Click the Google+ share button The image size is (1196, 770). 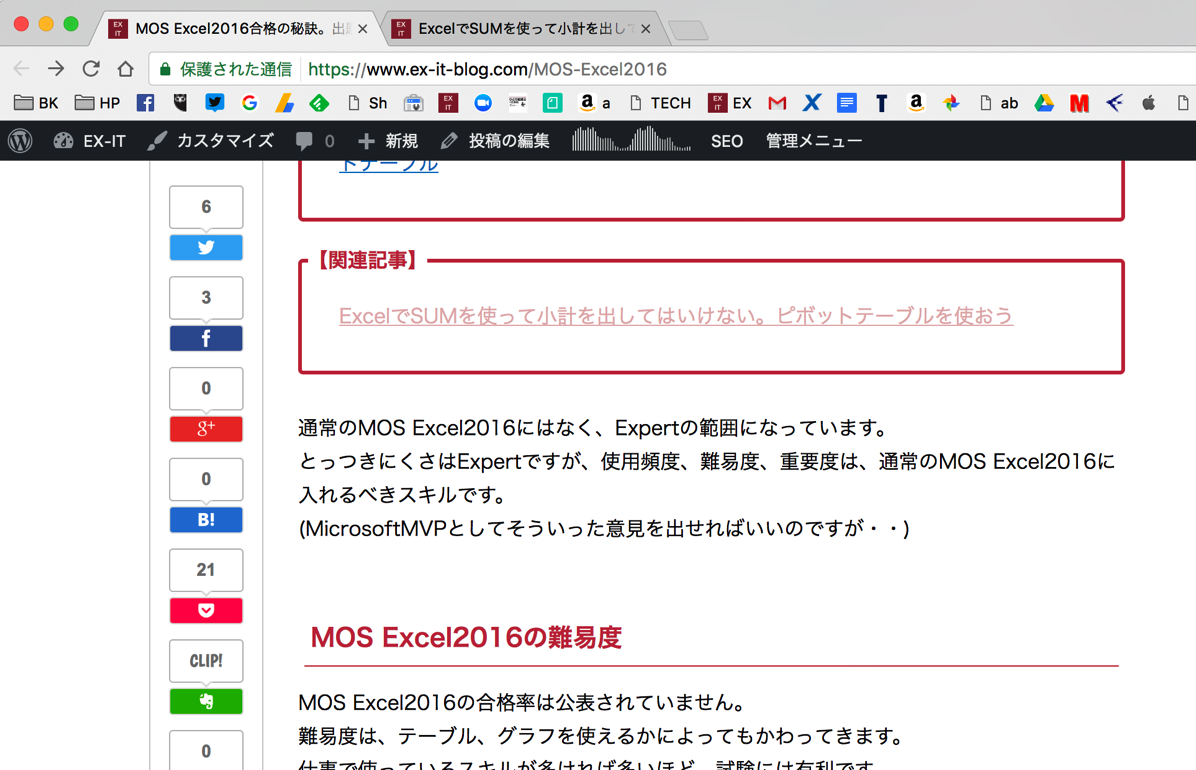[206, 429]
